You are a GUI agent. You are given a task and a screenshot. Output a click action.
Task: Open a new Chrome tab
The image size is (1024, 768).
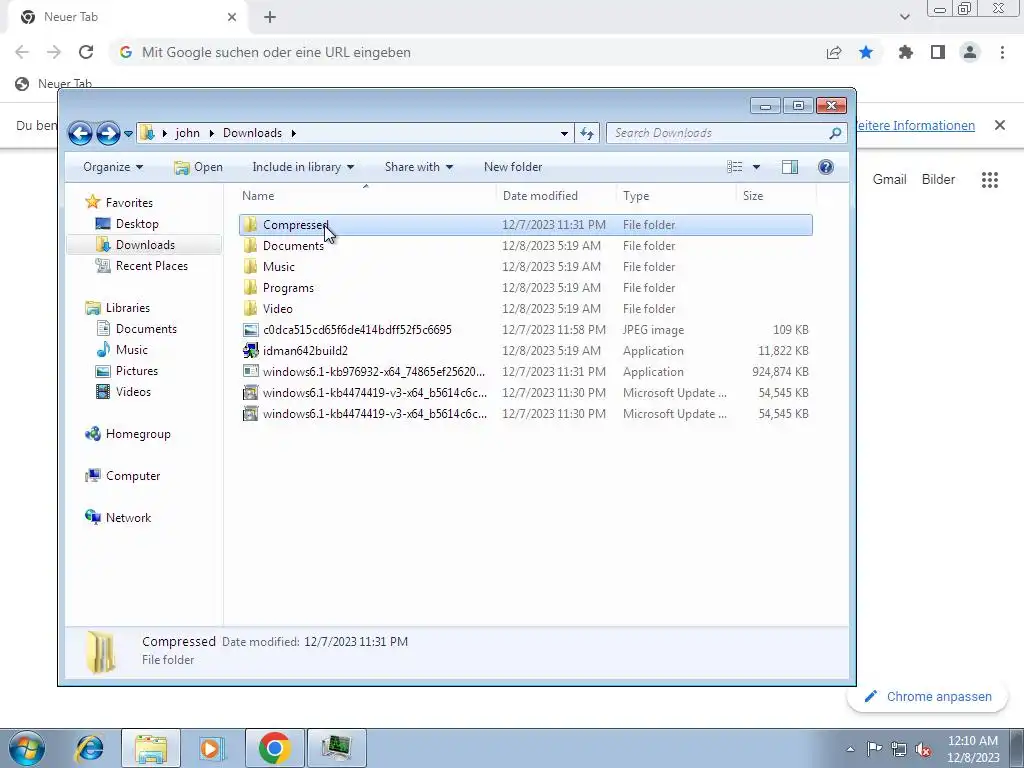[270, 17]
